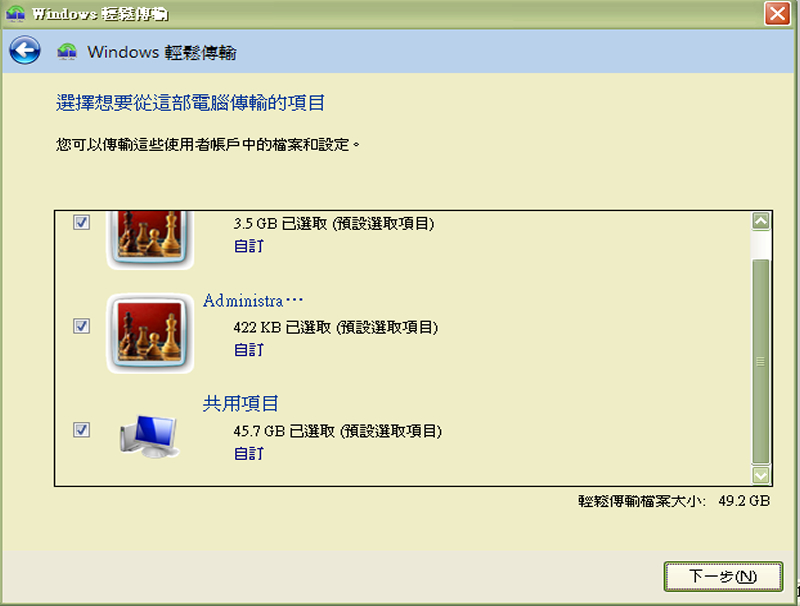Image resolution: width=800 pixels, height=606 pixels.
Task: Click the 49.2 GB total transfer size text
Action: coord(744,501)
